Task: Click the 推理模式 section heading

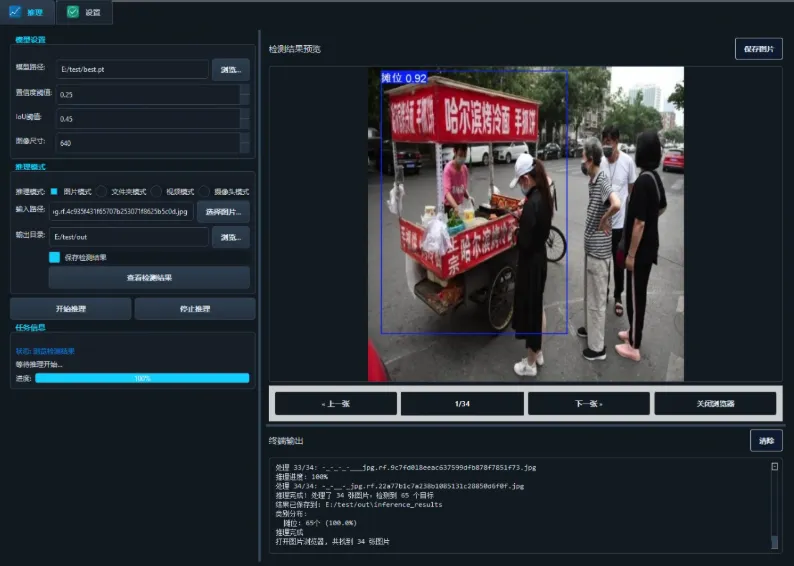Action: point(30,167)
